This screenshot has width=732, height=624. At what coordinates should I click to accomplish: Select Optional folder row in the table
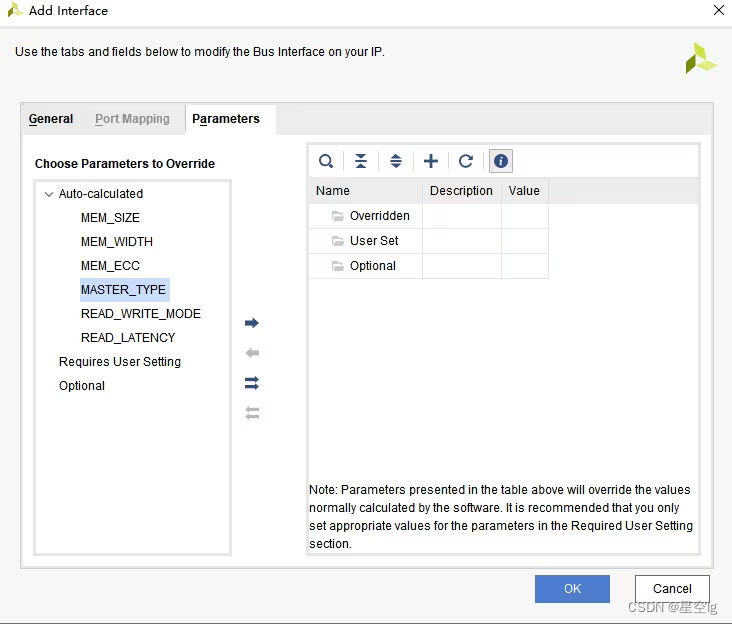point(428,266)
